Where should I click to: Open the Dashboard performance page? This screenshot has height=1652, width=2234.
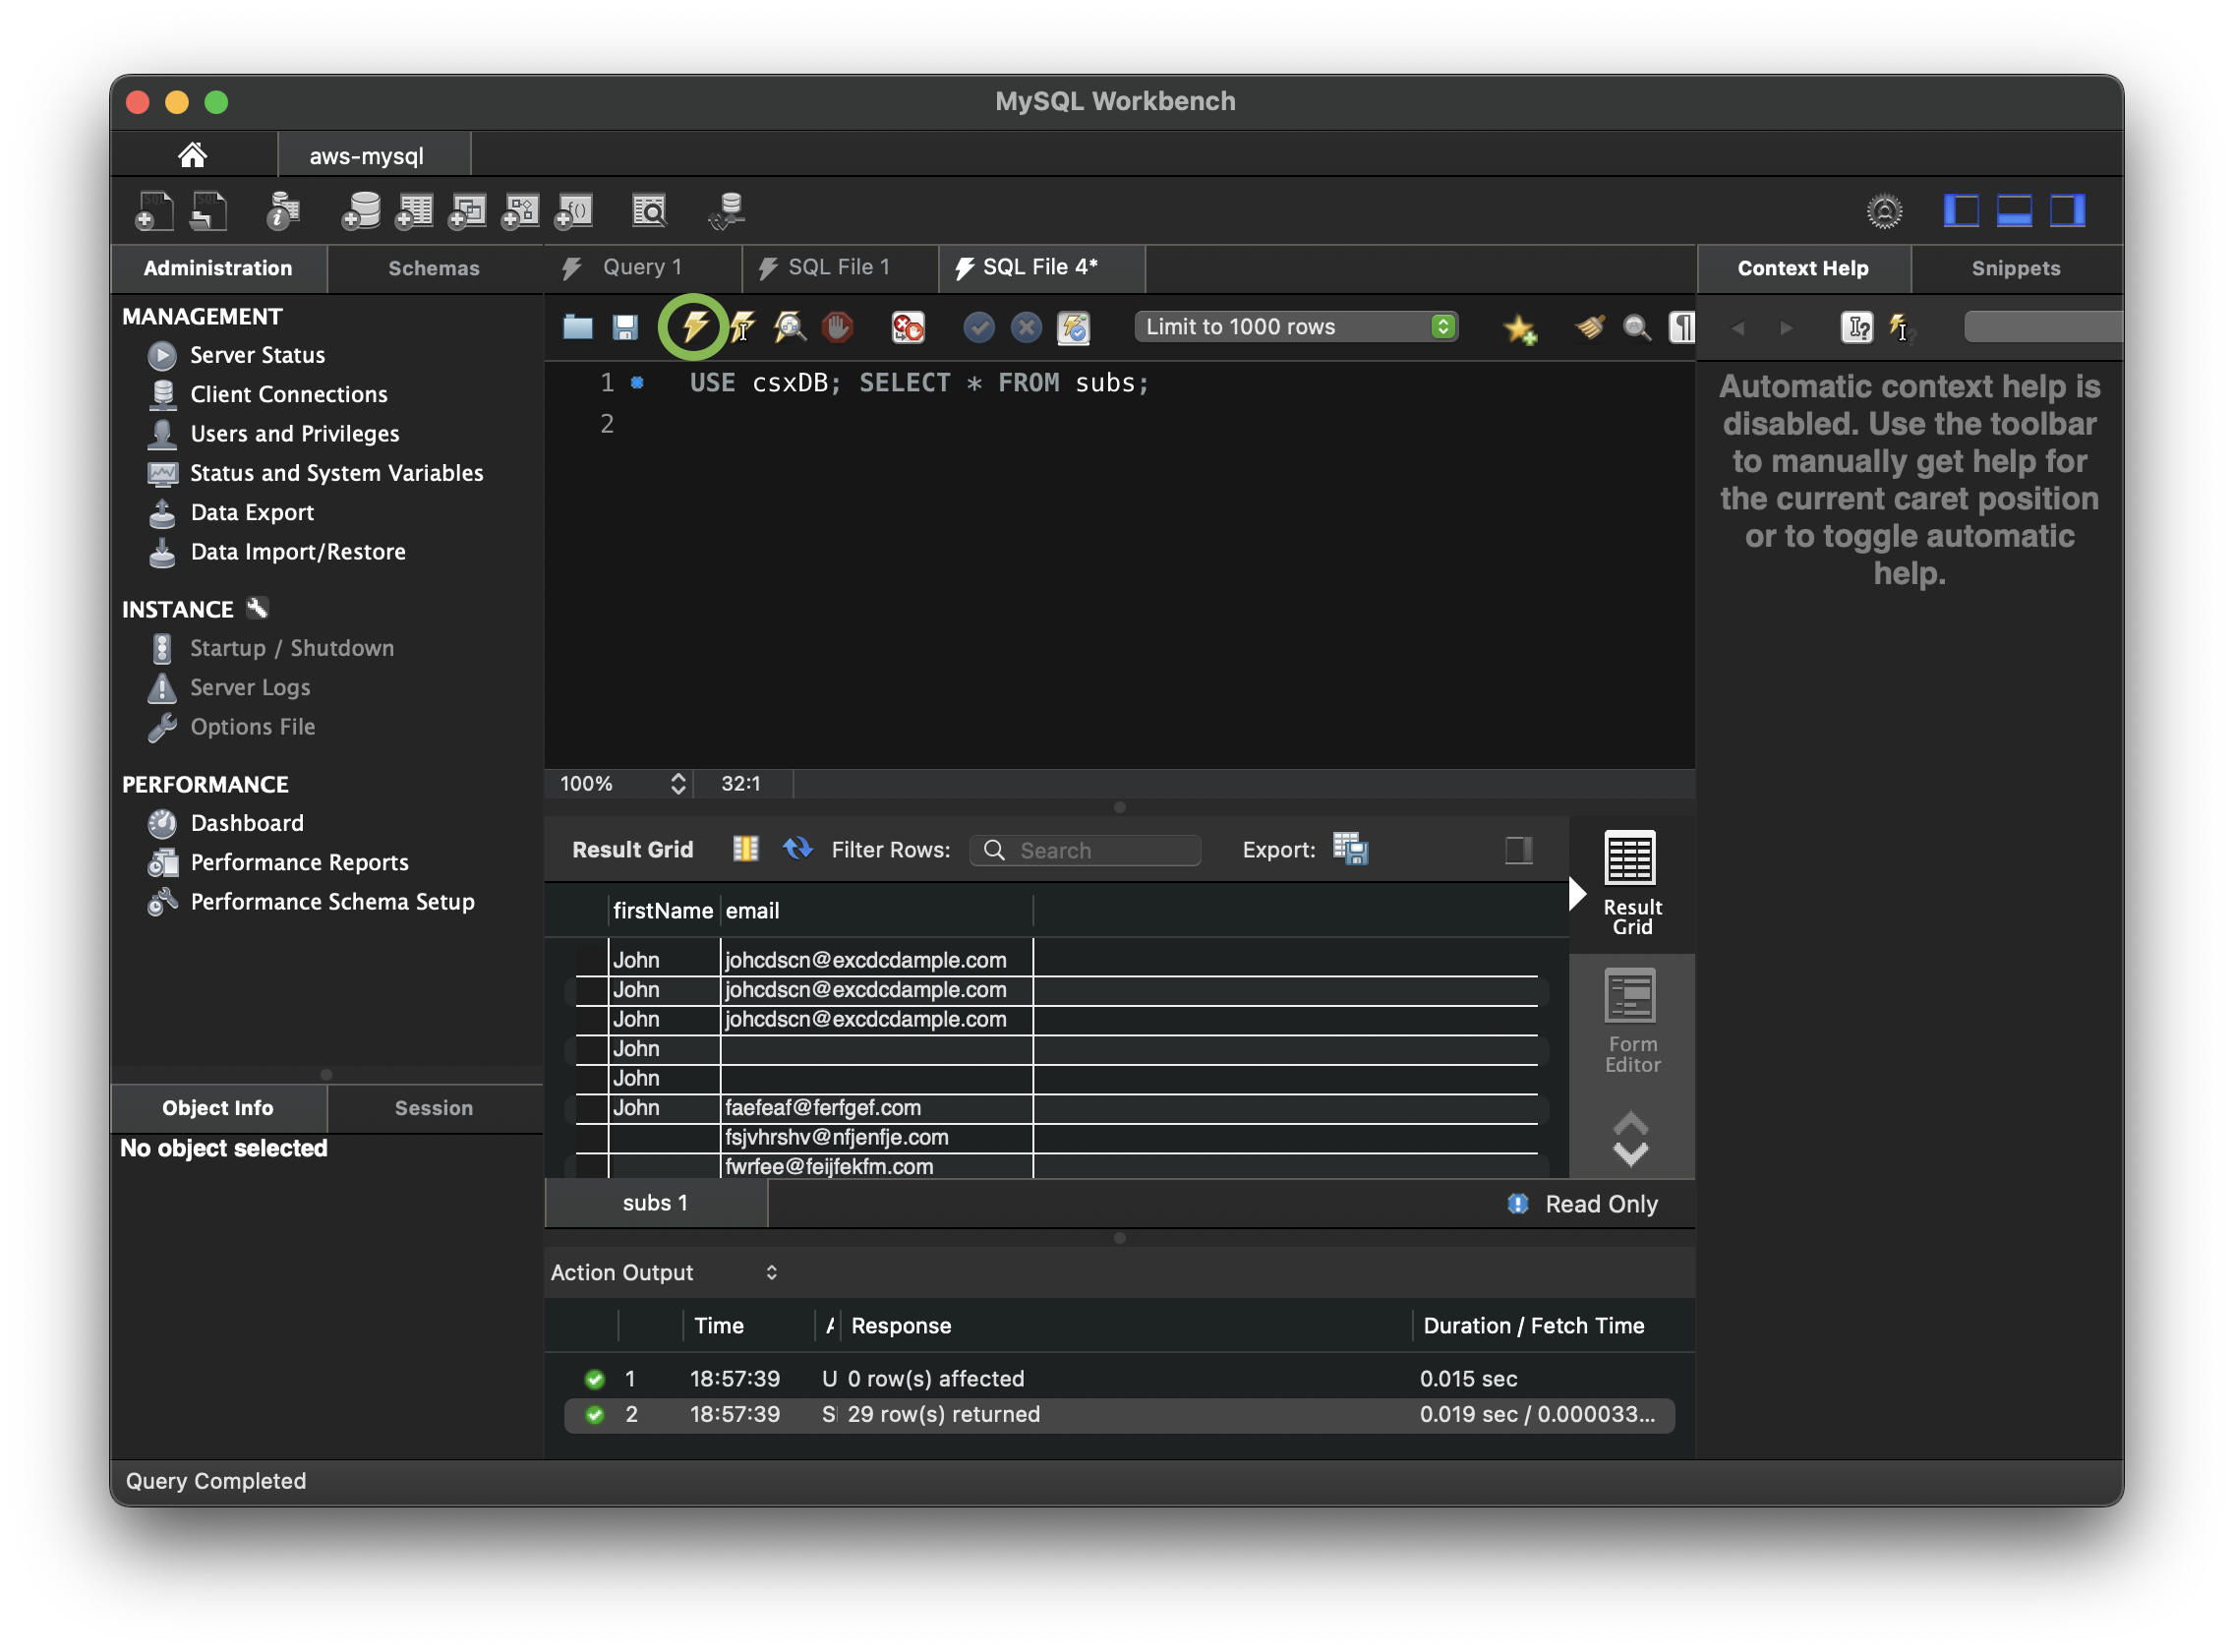tap(246, 824)
